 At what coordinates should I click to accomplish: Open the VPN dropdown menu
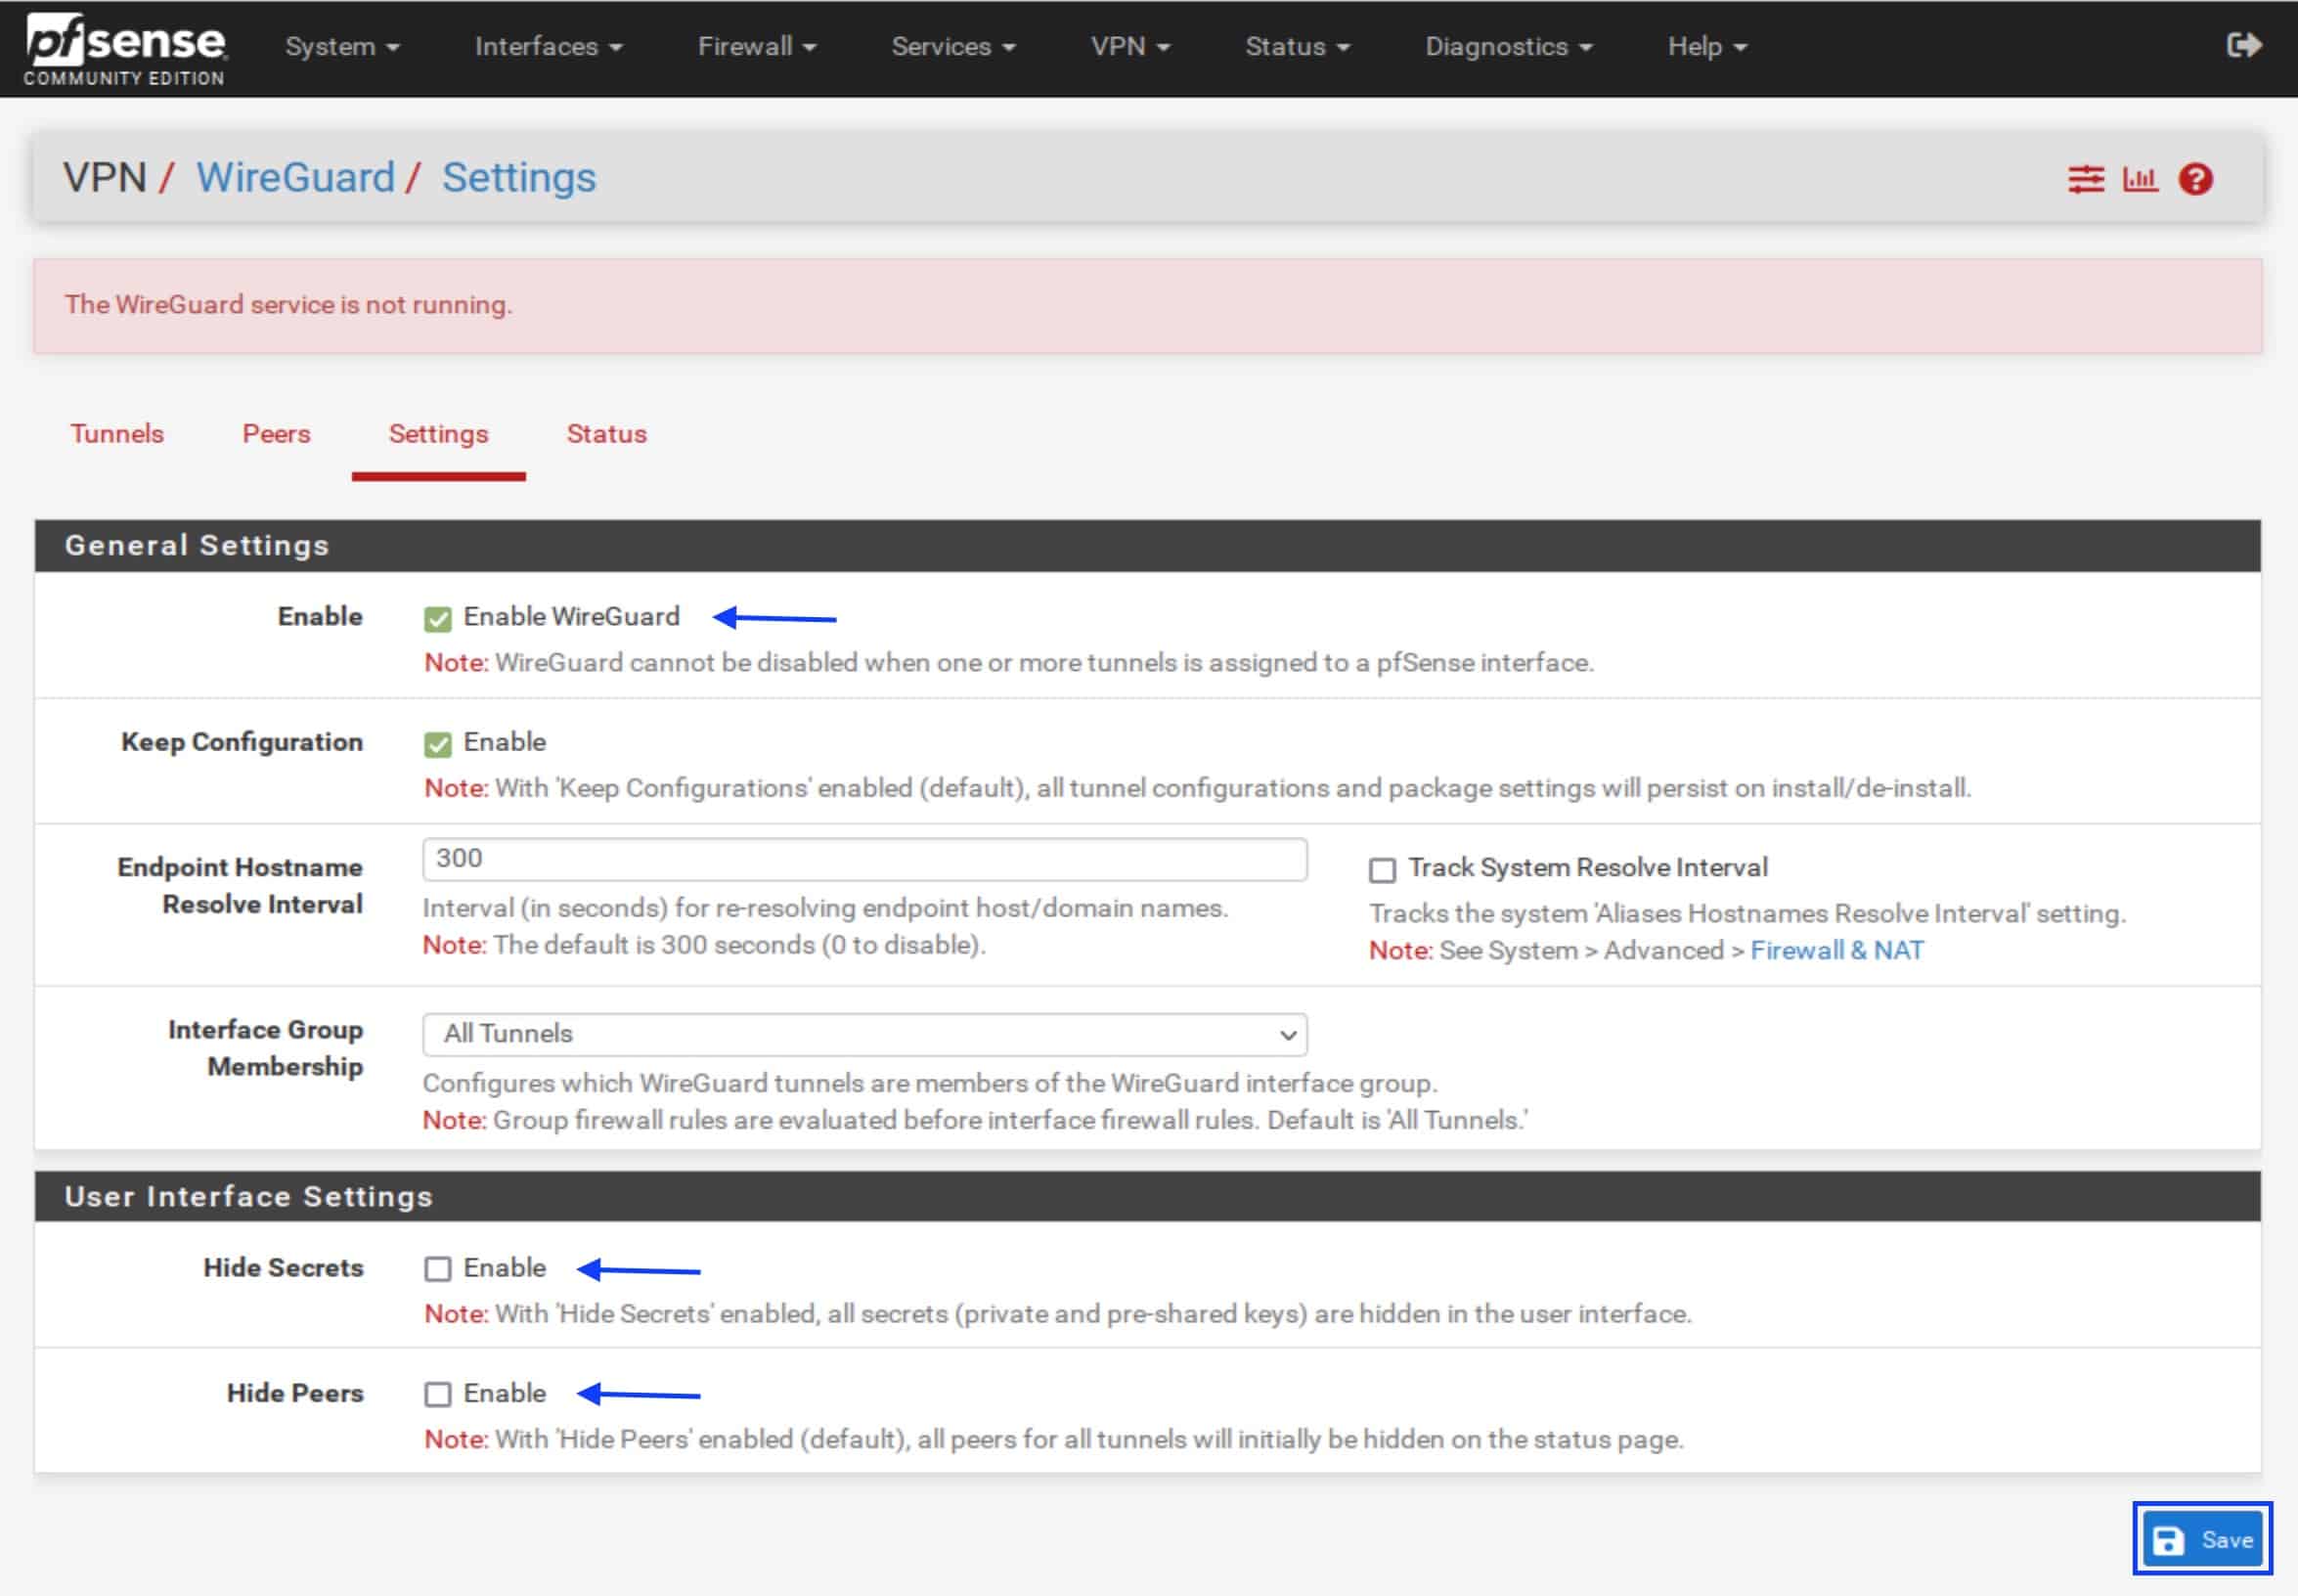coord(1130,46)
